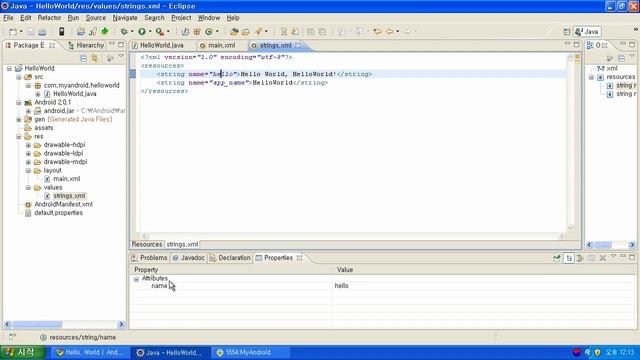The height and width of the screenshot is (360, 640).
Task: Switch to the Resources editor page tab
Action: coord(147,244)
